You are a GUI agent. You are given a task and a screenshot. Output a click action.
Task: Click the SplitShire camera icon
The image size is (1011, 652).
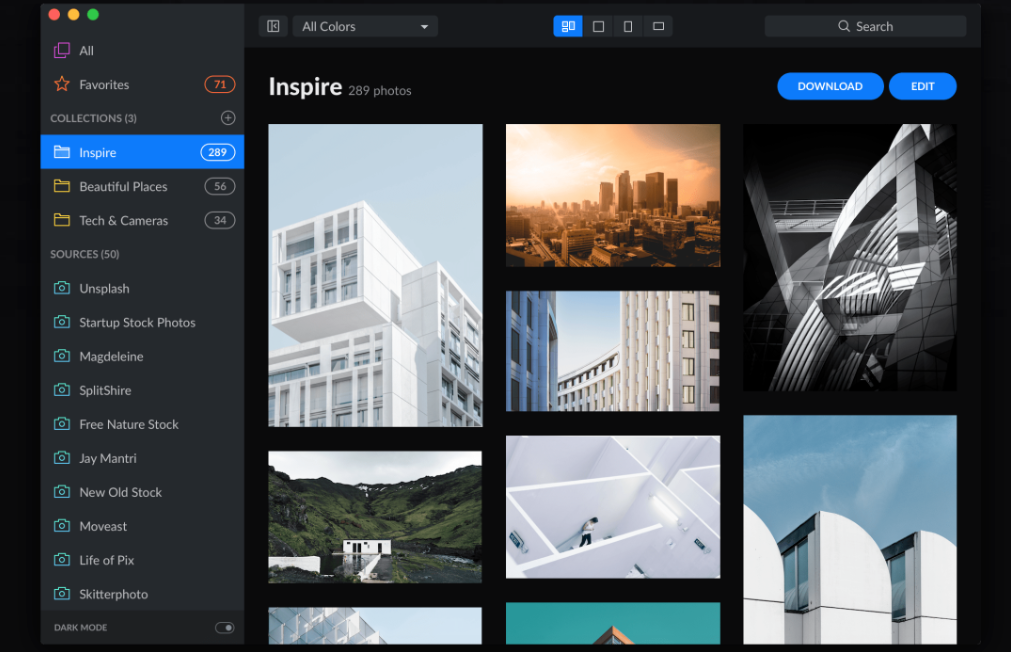(62, 390)
